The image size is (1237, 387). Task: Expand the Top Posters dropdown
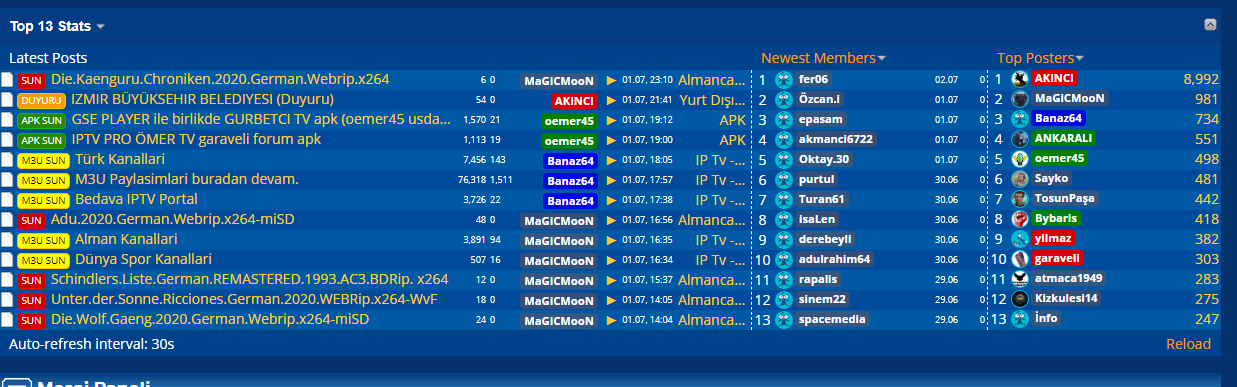coord(1080,59)
